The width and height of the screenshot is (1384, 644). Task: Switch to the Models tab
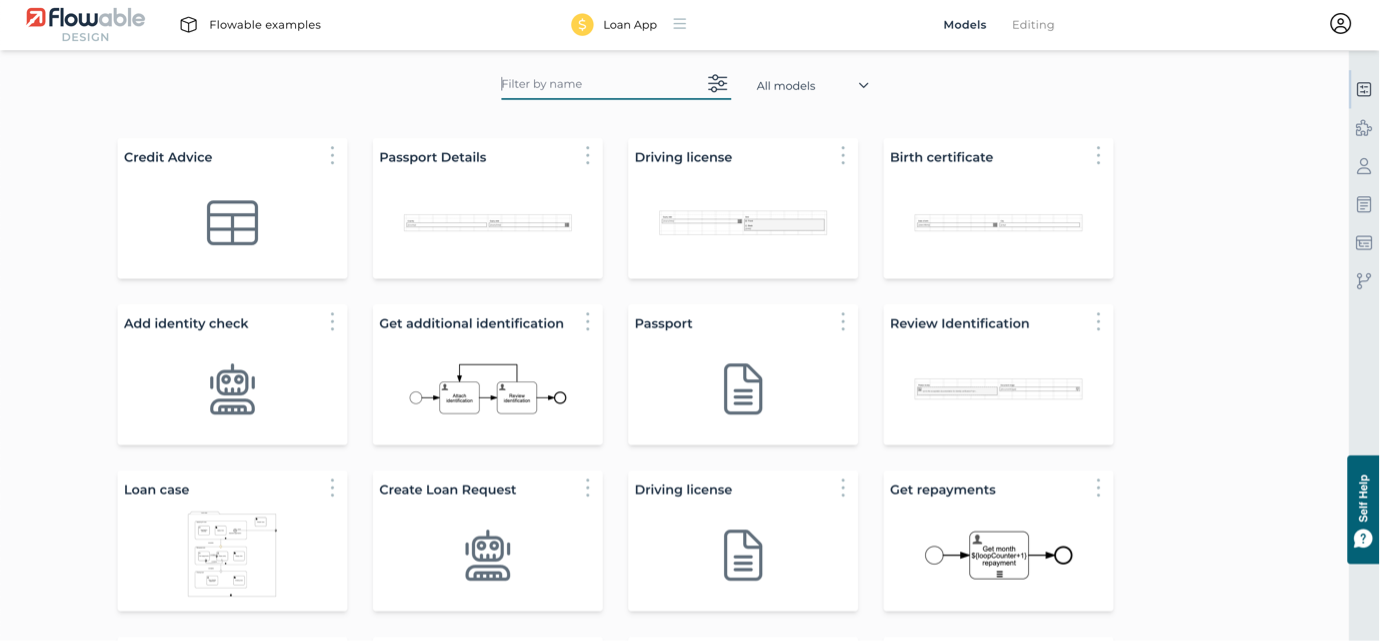[x=964, y=25]
